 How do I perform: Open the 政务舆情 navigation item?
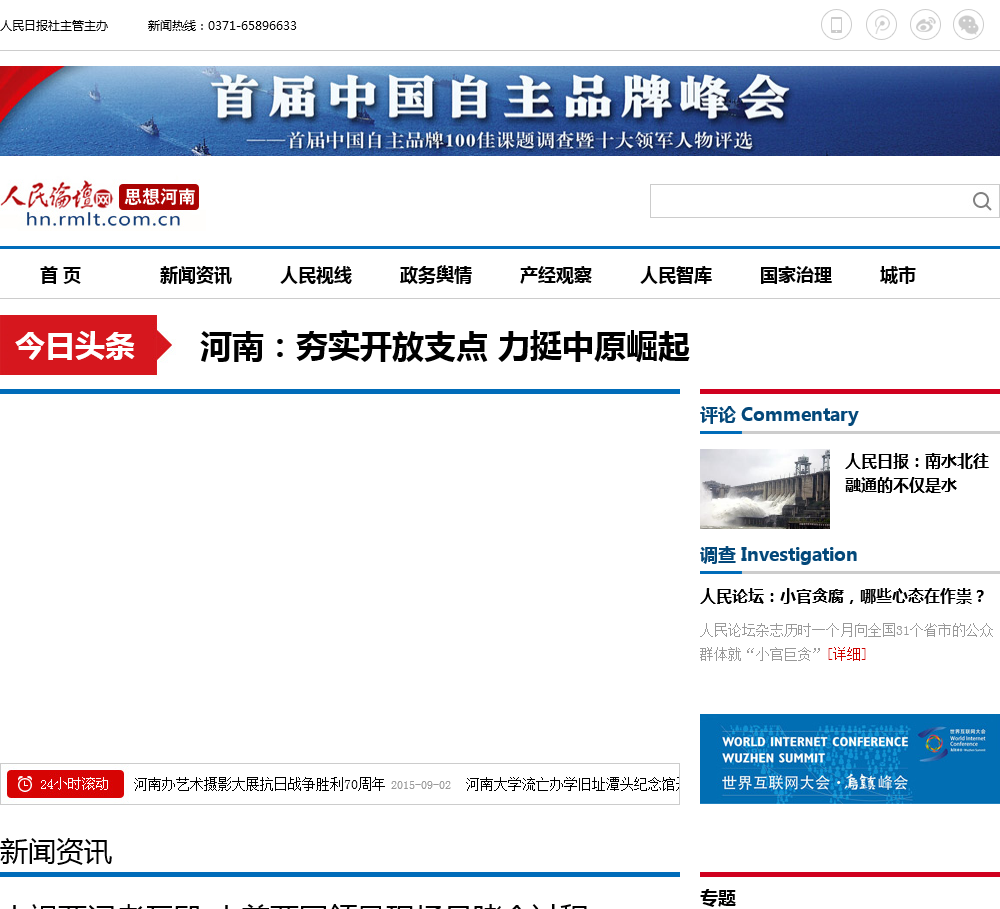(436, 276)
